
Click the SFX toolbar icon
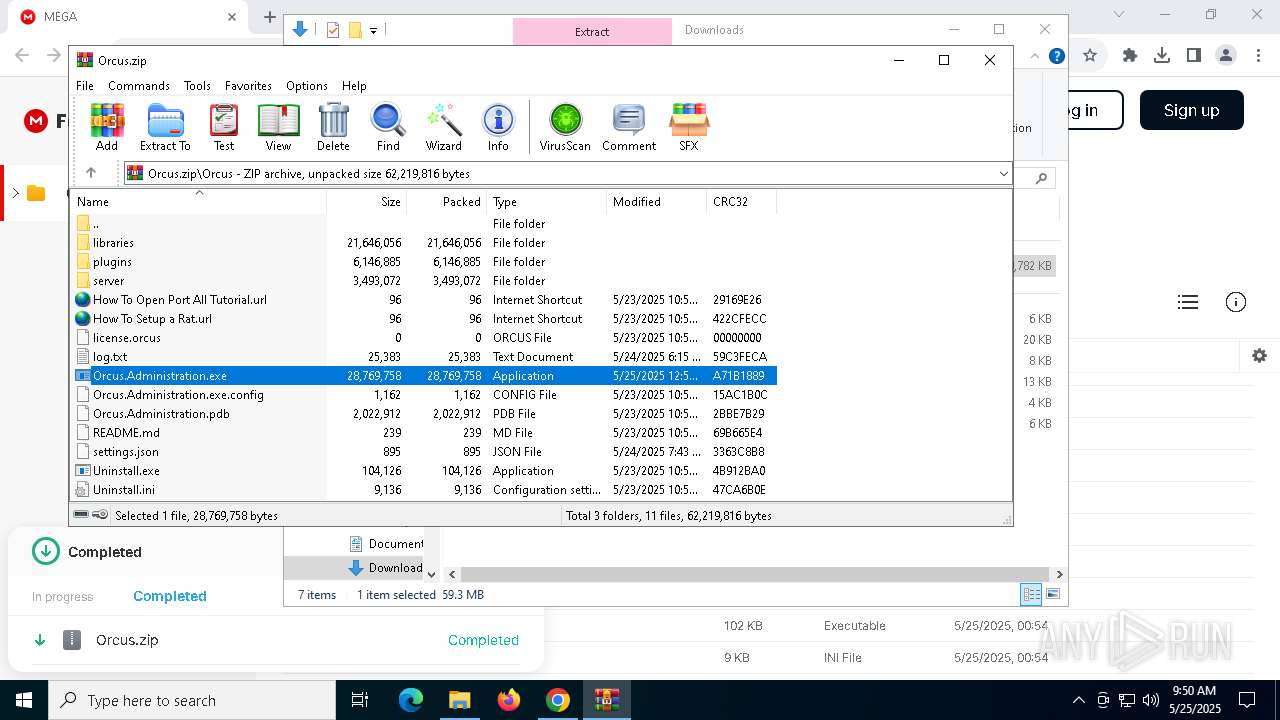689,127
